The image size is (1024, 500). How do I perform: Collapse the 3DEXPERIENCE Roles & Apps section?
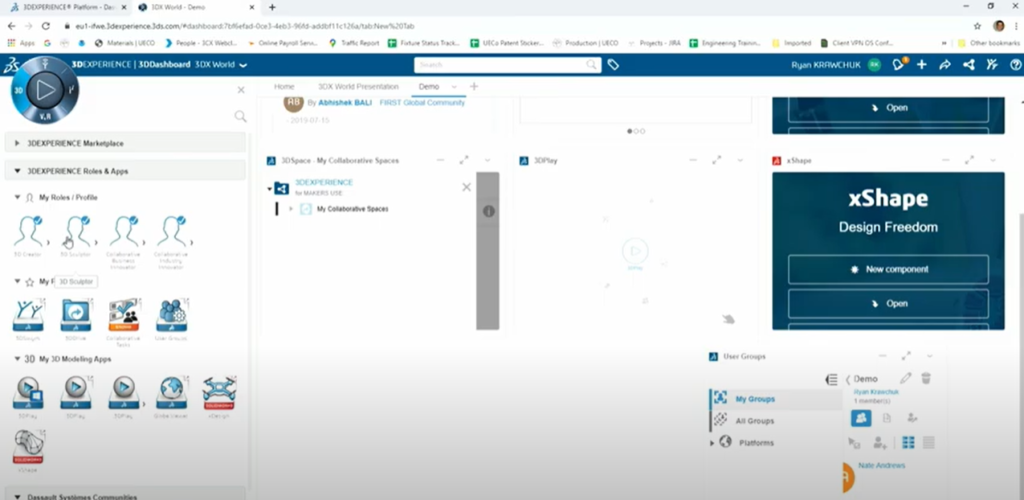click(18, 171)
